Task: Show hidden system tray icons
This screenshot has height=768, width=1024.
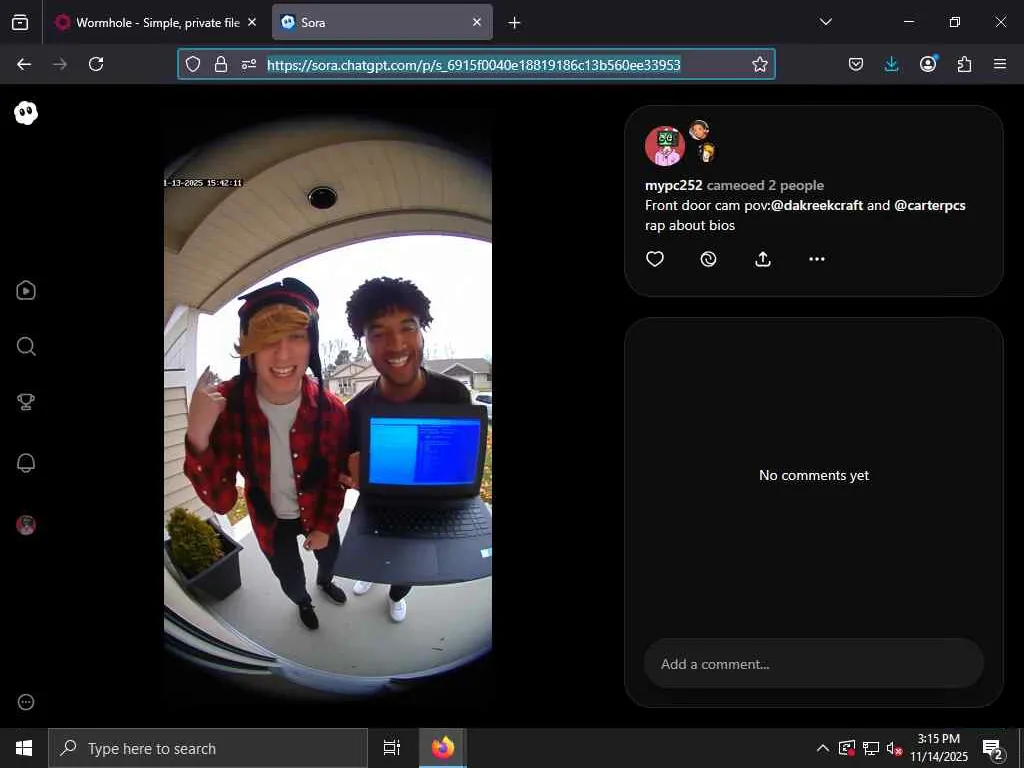Action: 823,748
